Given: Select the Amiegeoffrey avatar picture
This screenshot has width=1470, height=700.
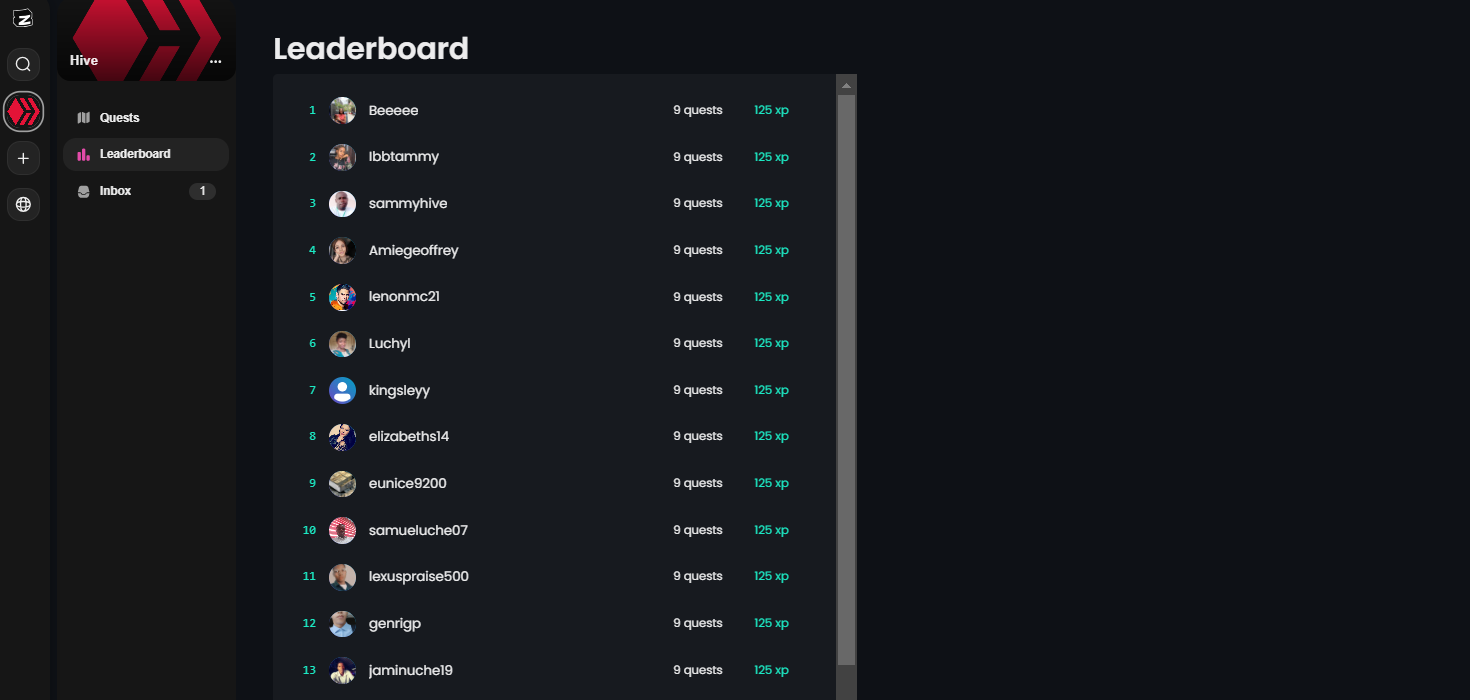Looking at the screenshot, I should pos(343,250).
